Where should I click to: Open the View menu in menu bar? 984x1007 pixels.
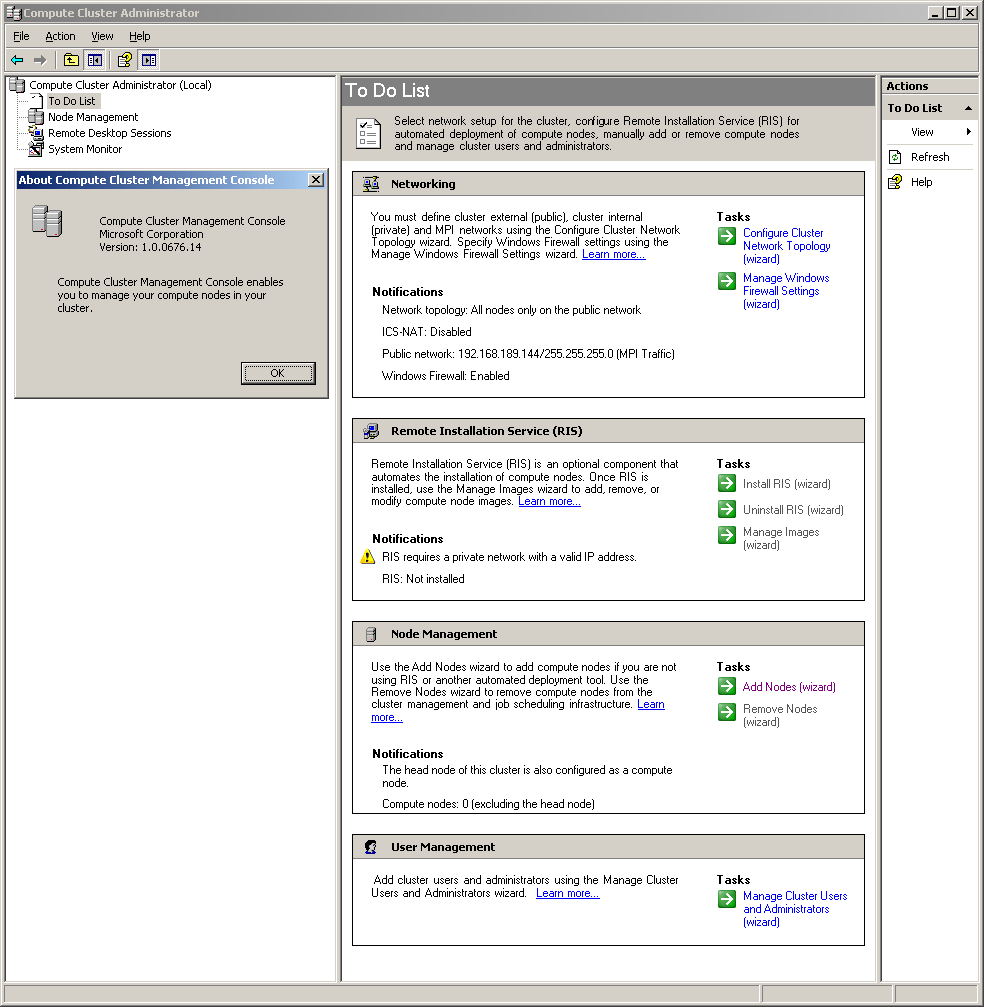pyautogui.click(x=102, y=37)
